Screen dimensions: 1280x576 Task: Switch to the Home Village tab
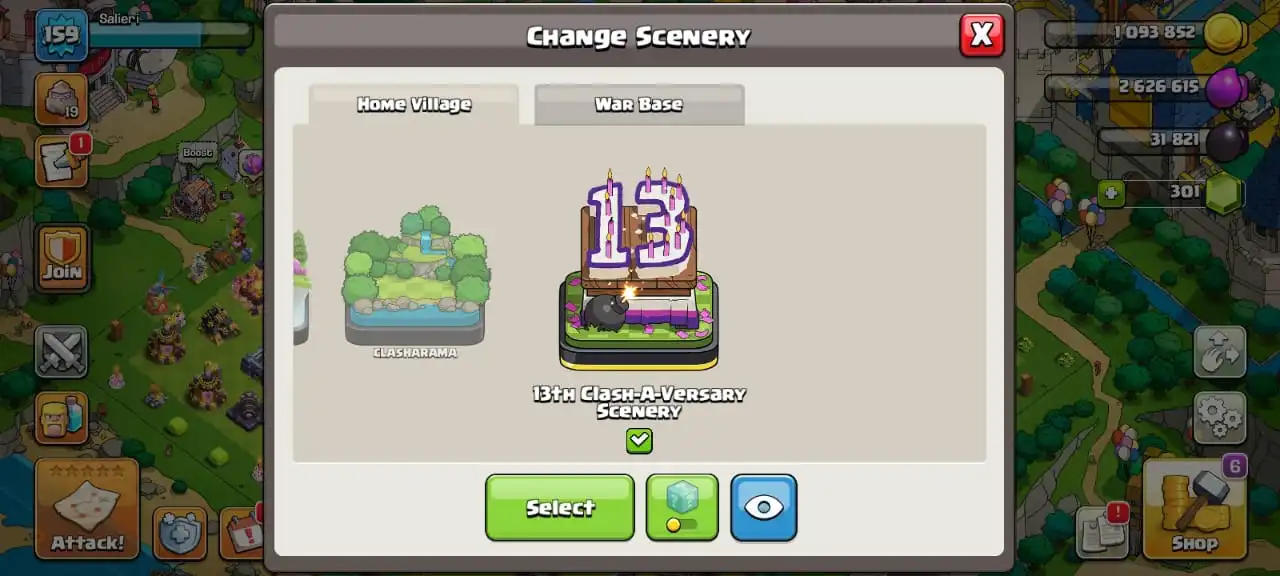coord(414,104)
